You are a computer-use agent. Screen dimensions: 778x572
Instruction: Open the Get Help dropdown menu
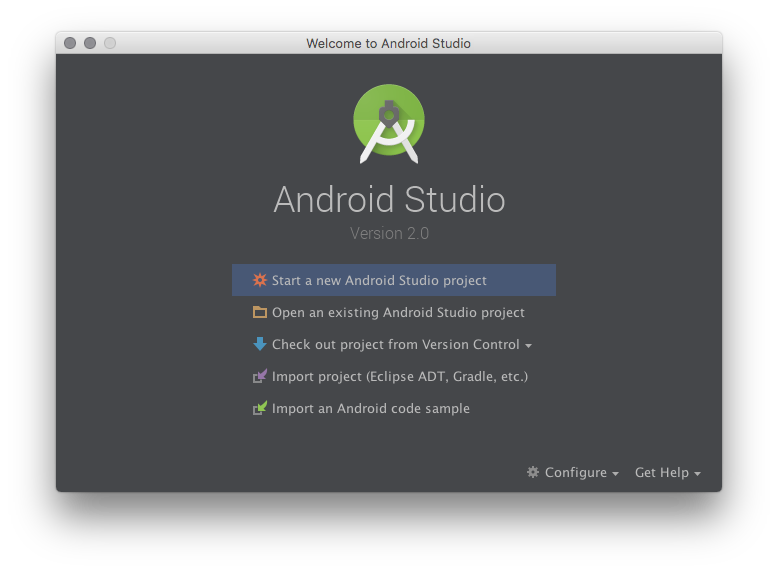(668, 472)
